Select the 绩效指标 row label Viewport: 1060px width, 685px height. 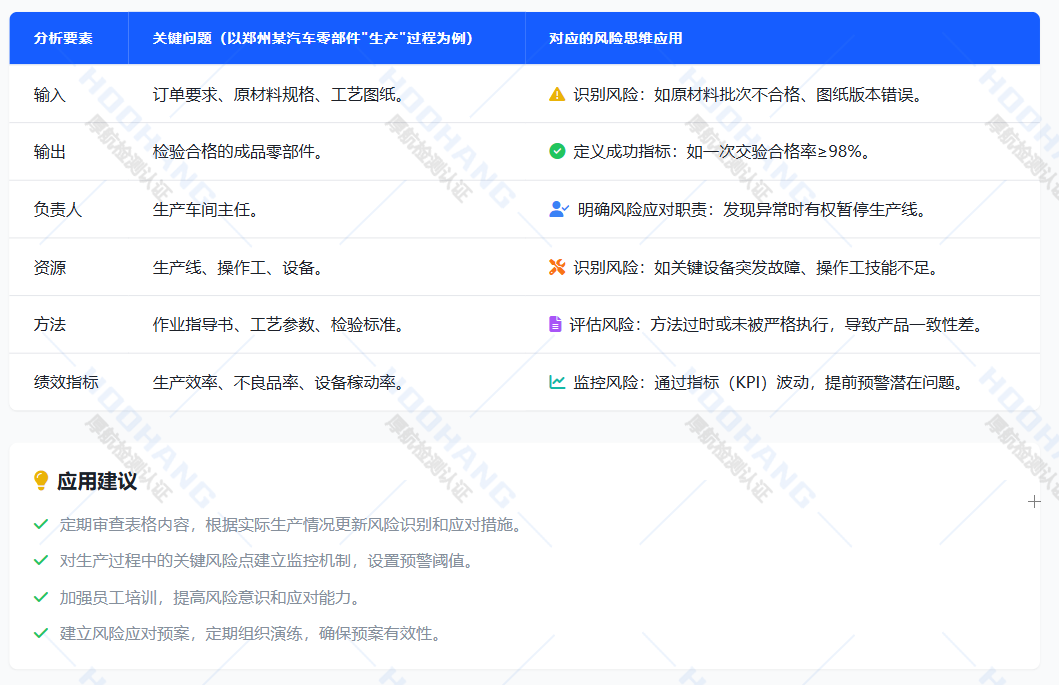pyautogui.click(x=66, y=382)
